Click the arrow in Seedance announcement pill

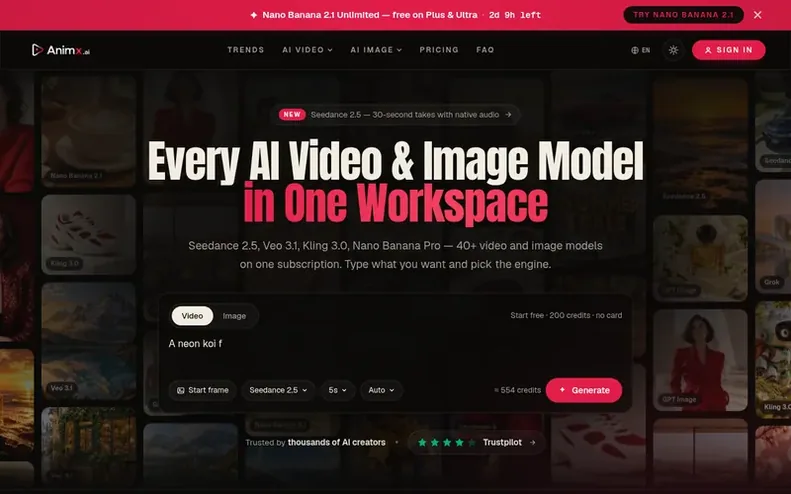pyautogui.click(x=508, y=115)
